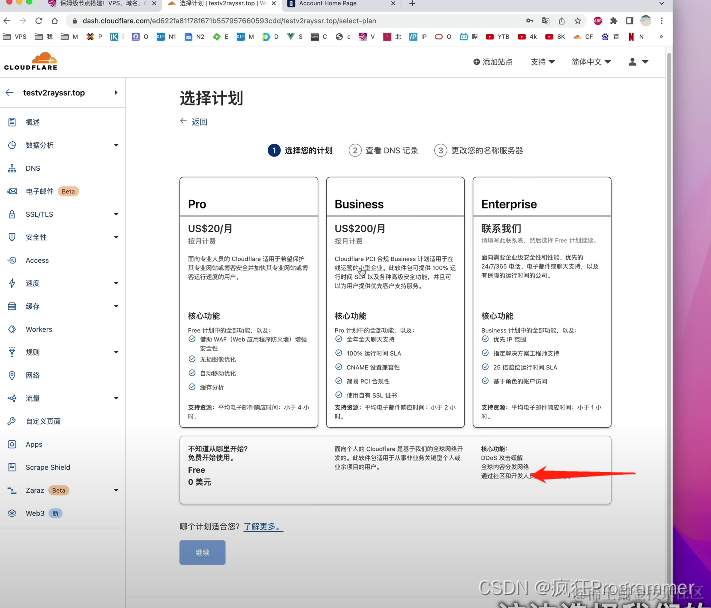The width and height of the screenshot is (711, 608).
Task: Click the browser address bar URL
Action: (x=229, y=21)
